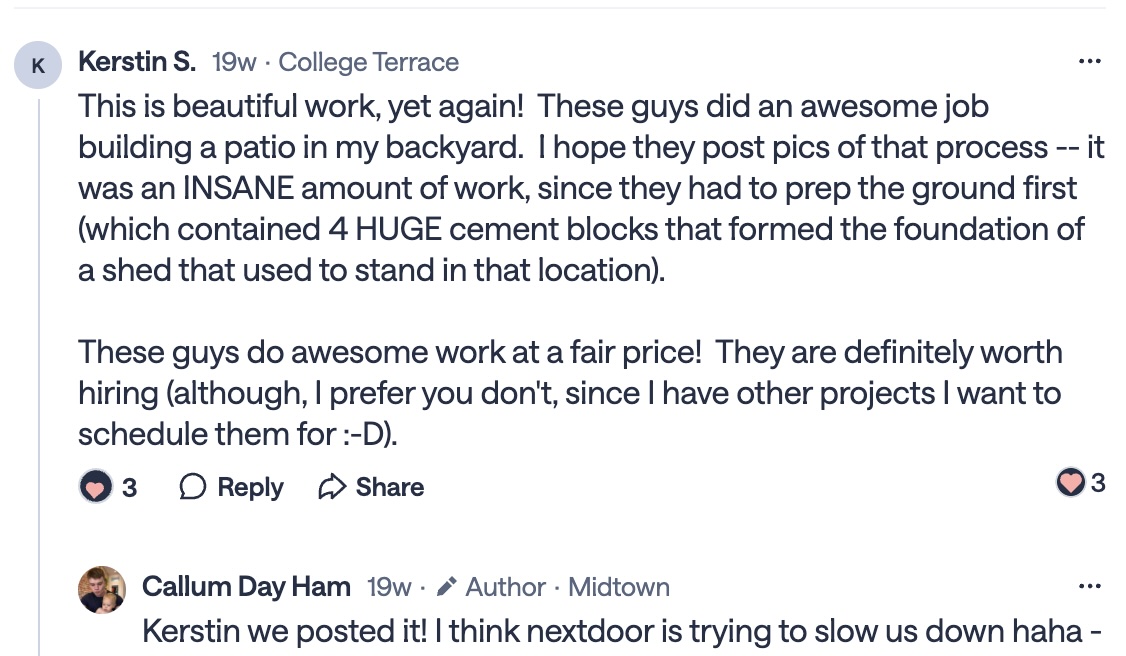View reactions summary heart at right
1126x656 pixels.
coord(1070,484)
